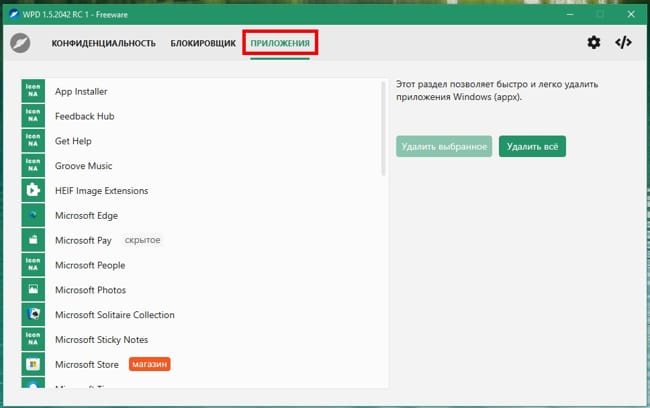Click the app list scrollbar thumb
The height and width of the screenshot is (408, 650).
point(383,128)
